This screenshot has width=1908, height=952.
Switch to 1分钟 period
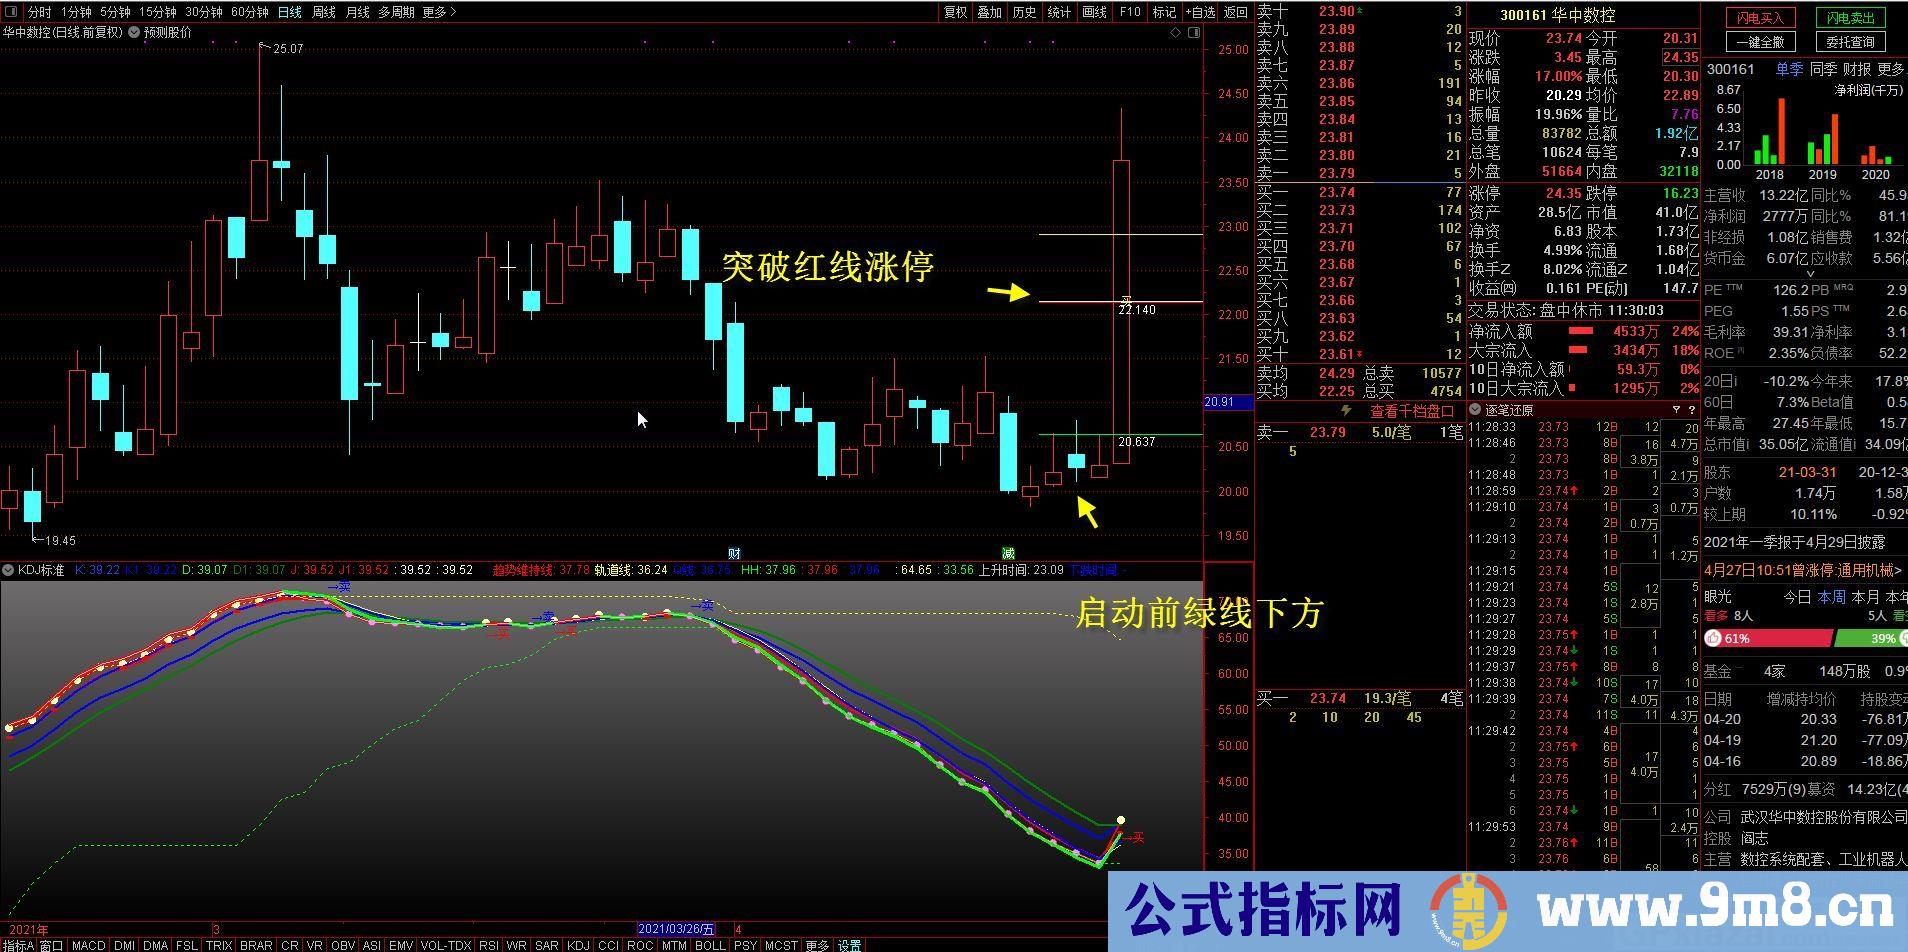76,12
